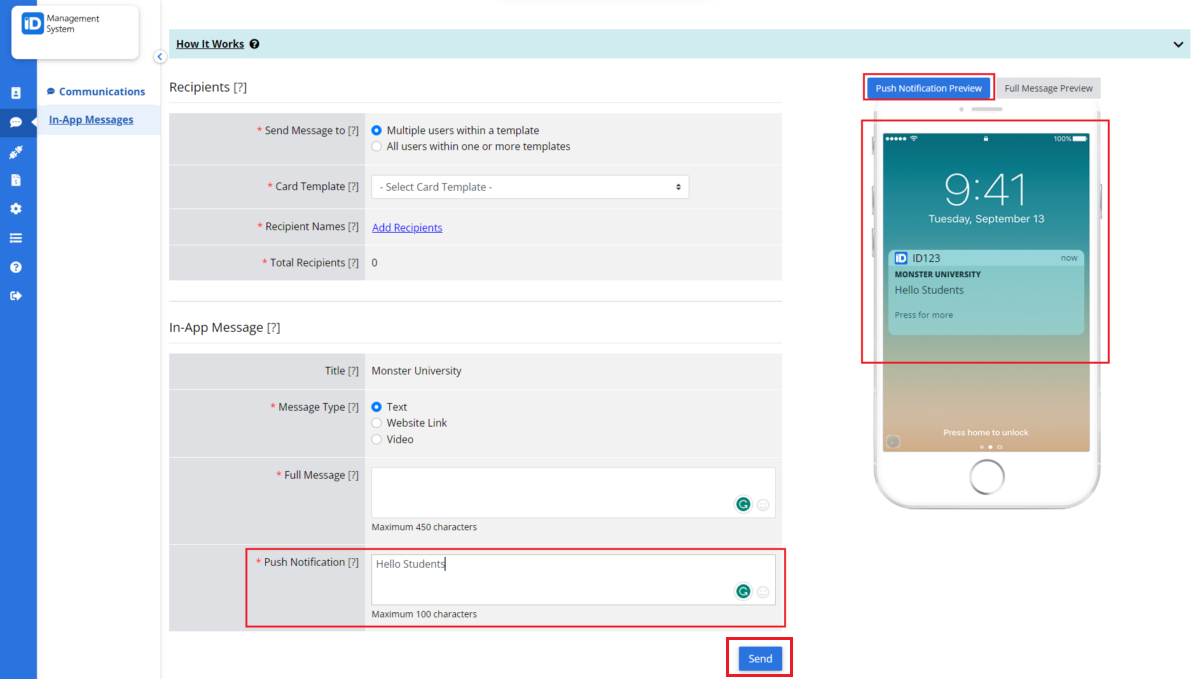Open In-App Messages menu item
The width and height of the screenshot is (1200, 679).
click(x=91, y=120)
